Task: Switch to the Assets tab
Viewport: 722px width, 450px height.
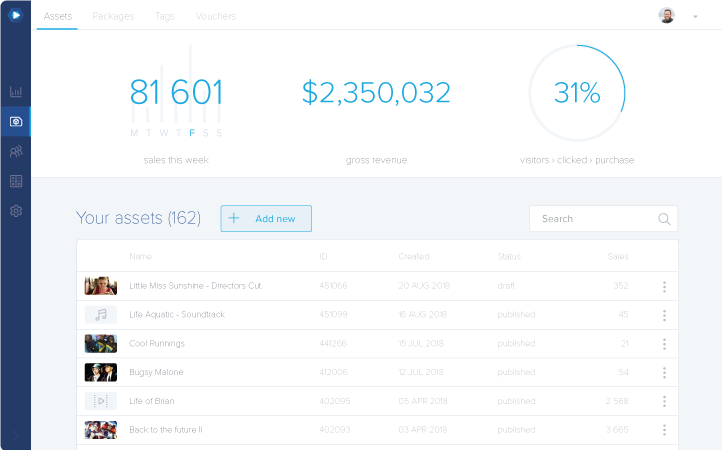Action: point(58,16)
